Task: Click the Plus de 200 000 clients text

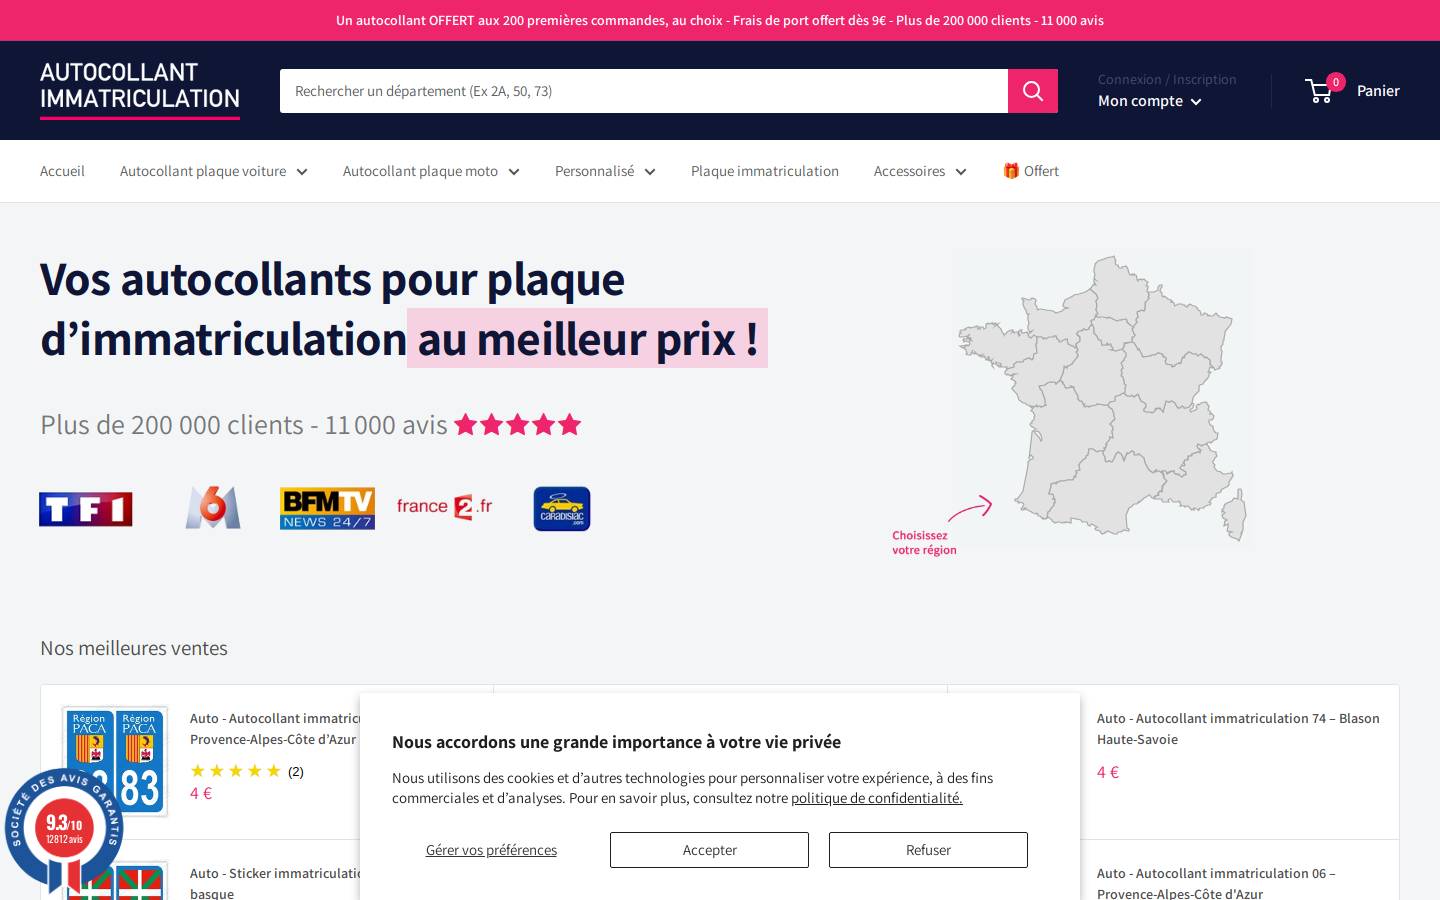Action: (x=244, y=425)
